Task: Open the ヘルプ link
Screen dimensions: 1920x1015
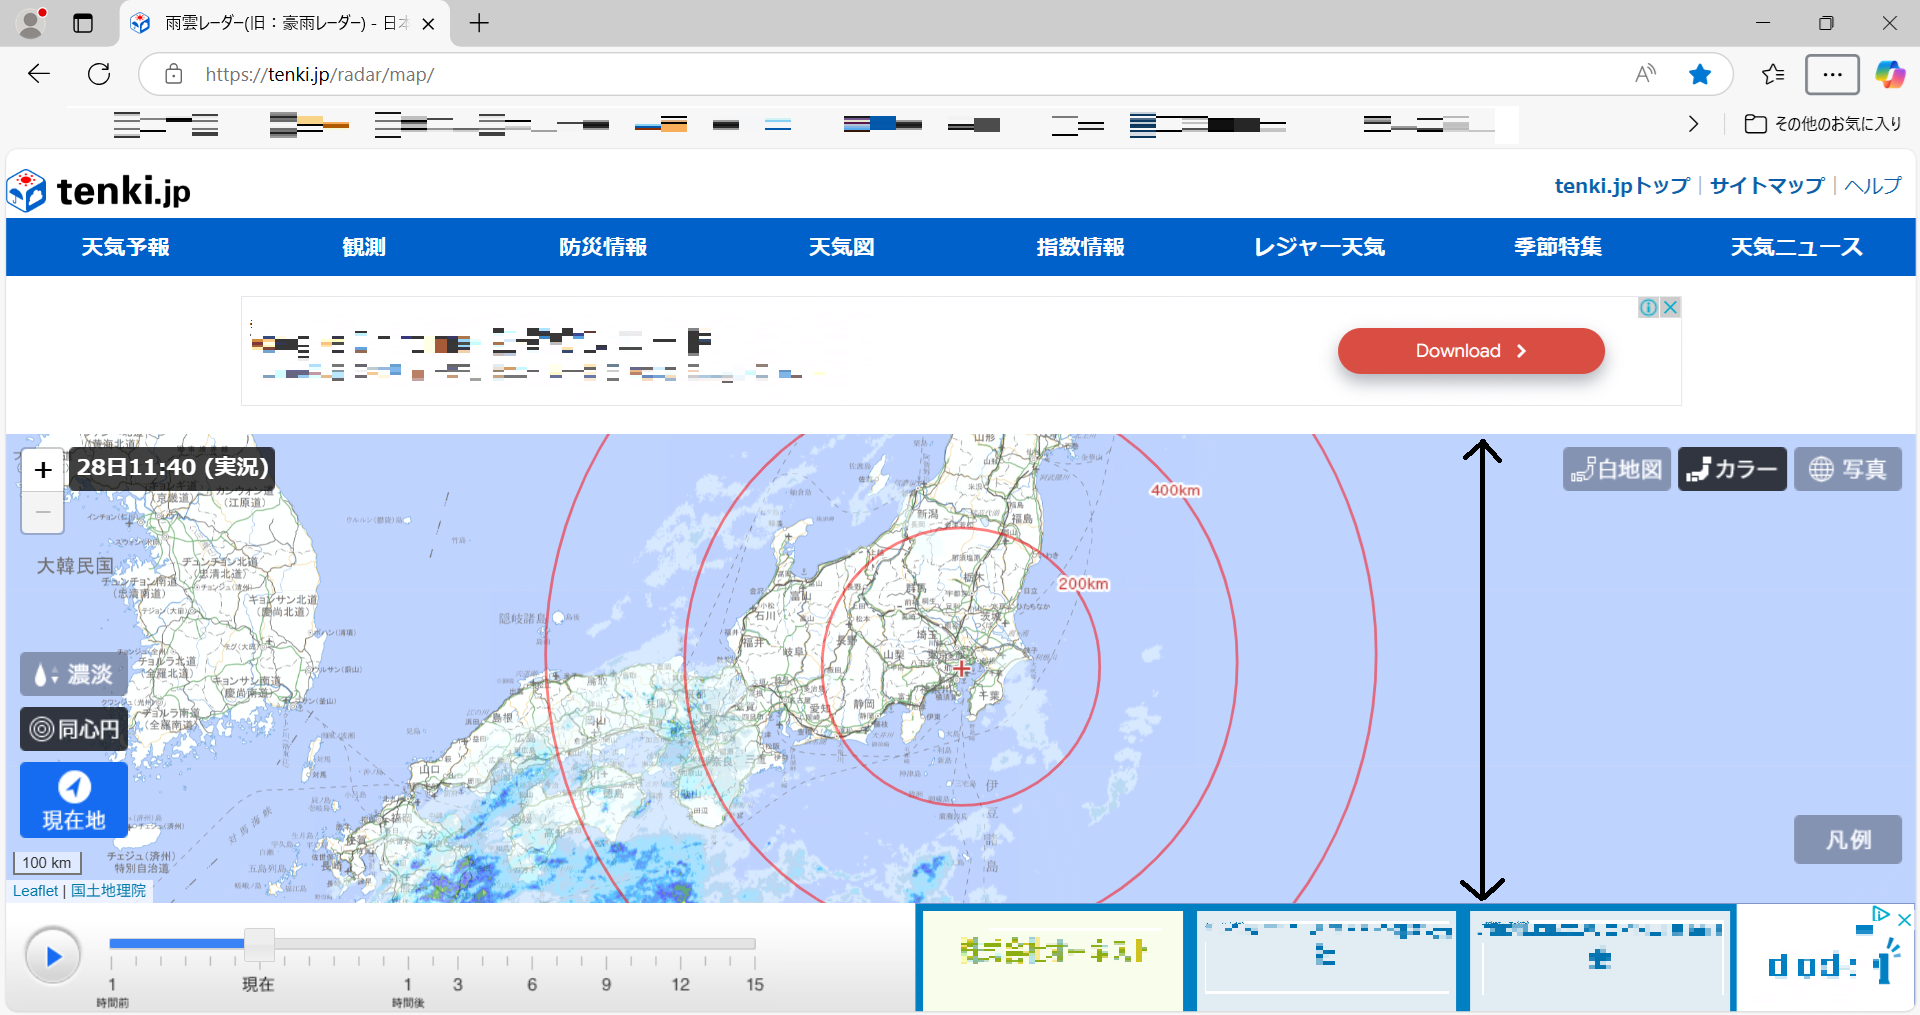Action: pos(1873,186)
